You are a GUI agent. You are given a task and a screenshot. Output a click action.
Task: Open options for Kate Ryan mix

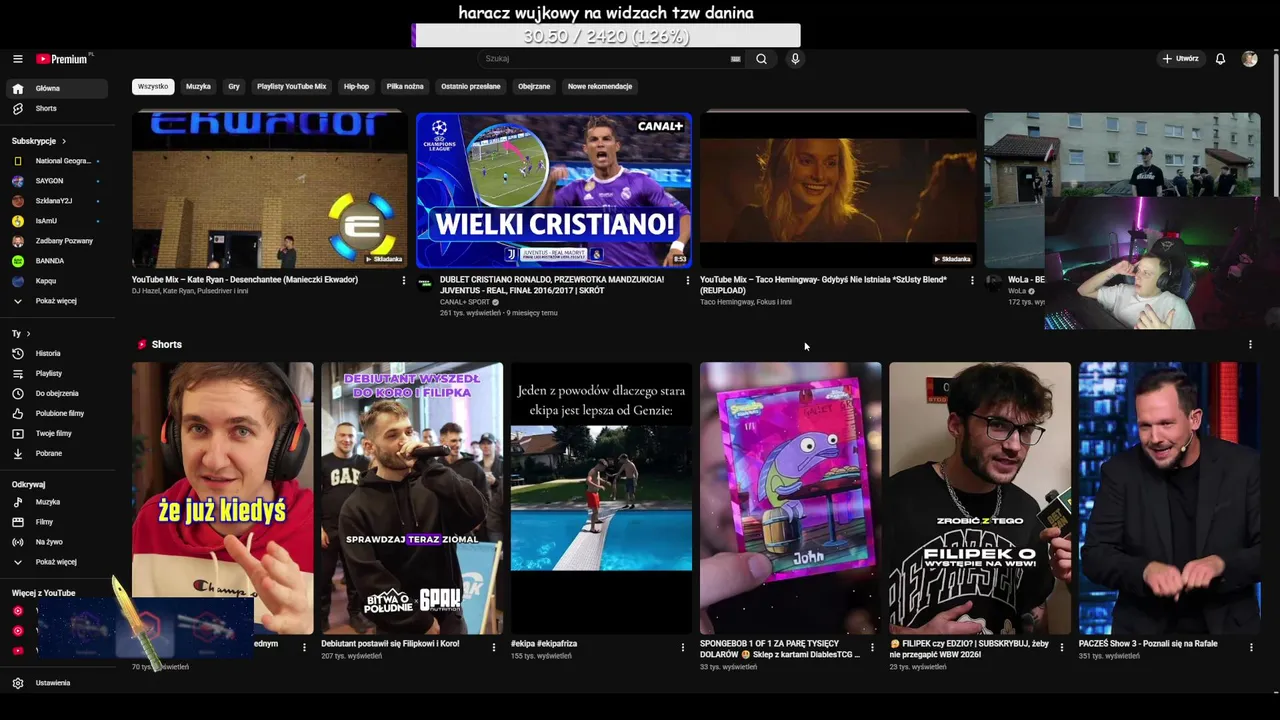tap(404, 281)
